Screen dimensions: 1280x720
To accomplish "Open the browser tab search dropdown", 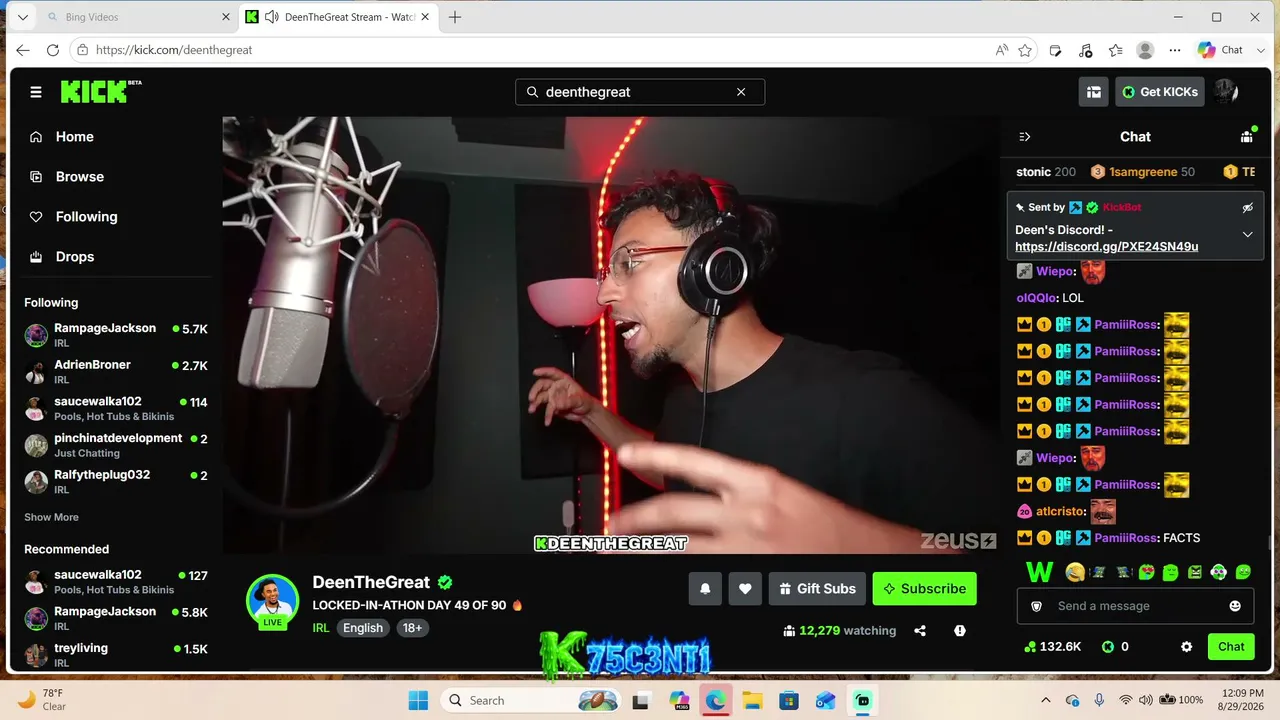I will [22, 17].
